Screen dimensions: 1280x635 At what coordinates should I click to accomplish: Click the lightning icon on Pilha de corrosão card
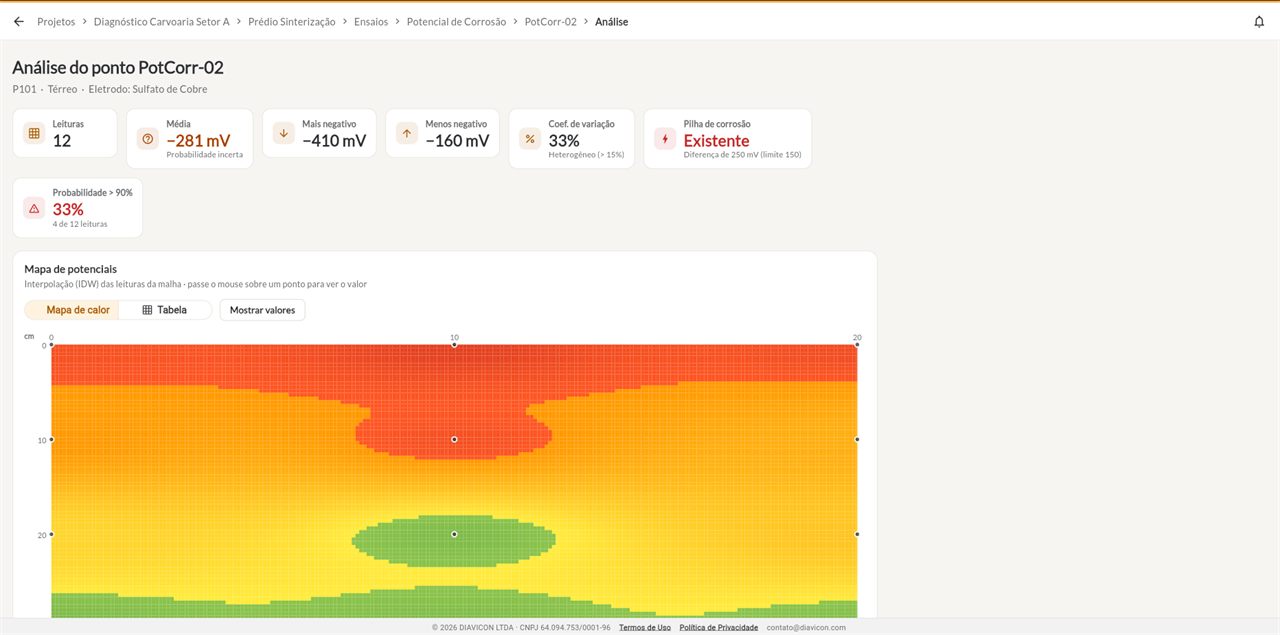tap(665, 138)
